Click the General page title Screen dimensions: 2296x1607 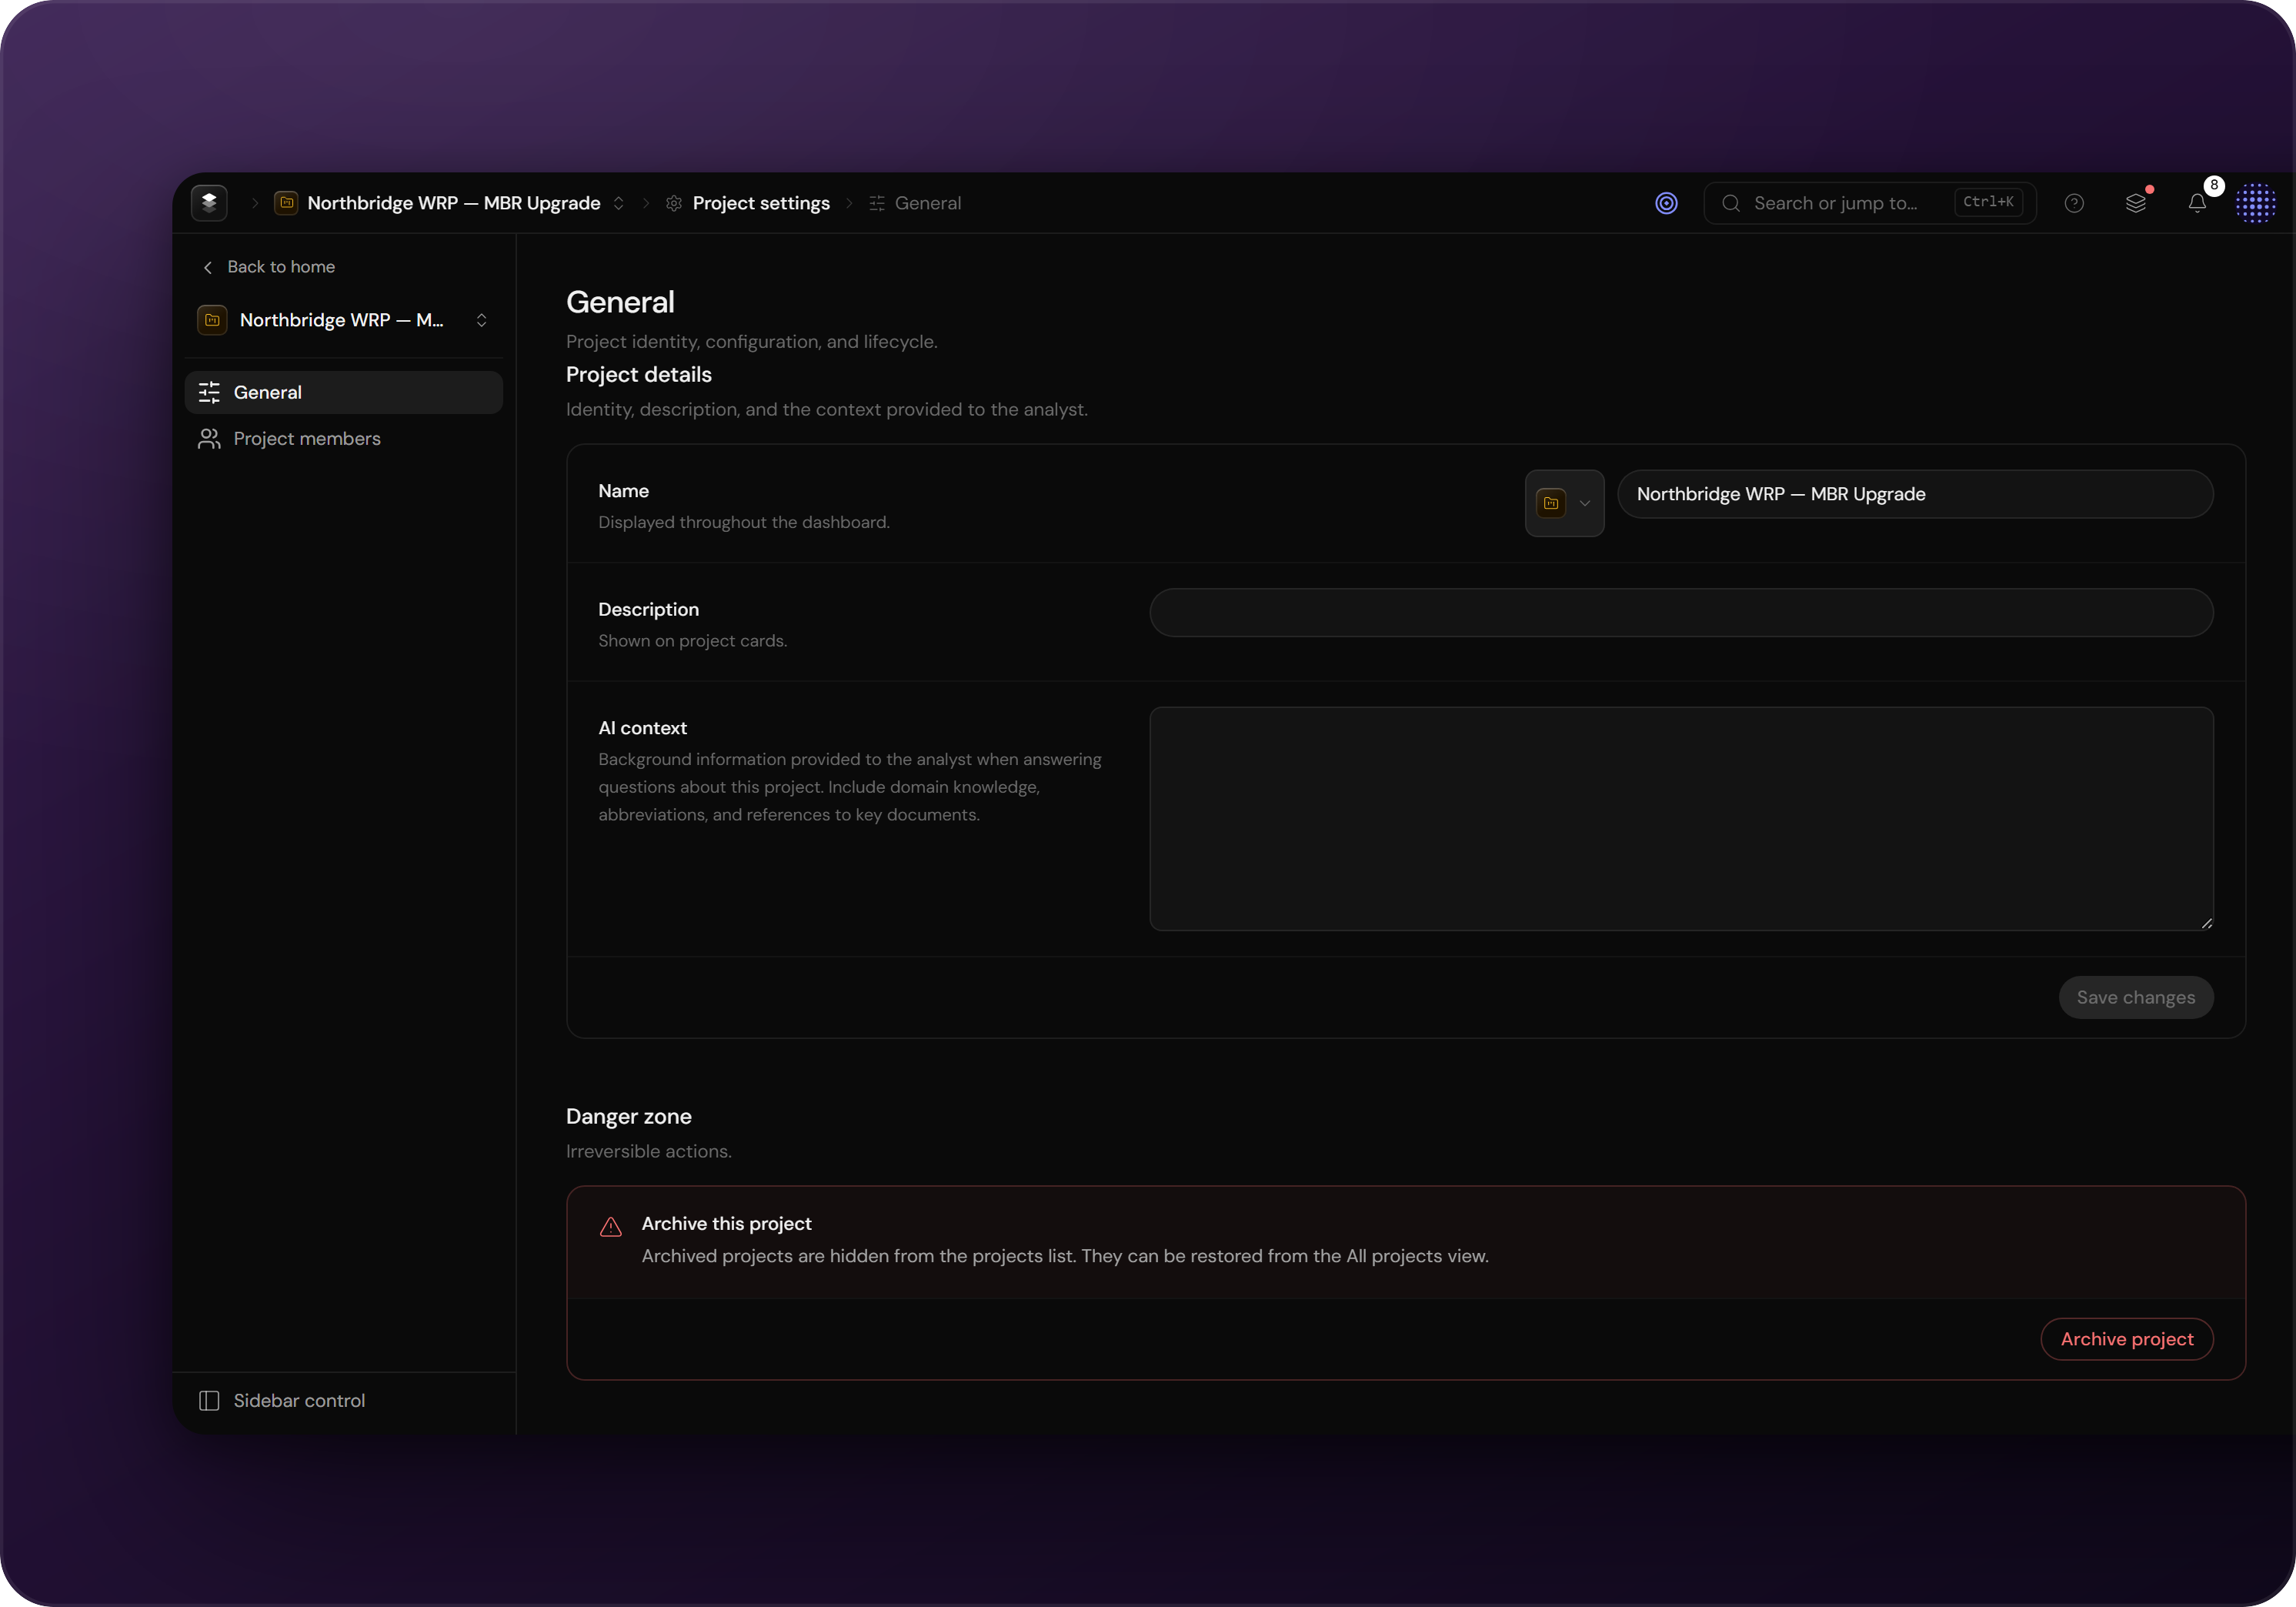coord(620,302)
